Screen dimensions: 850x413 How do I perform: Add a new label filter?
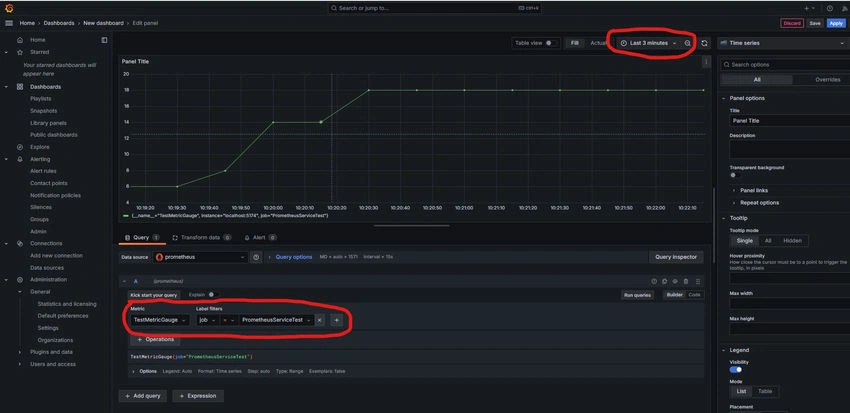[337, 320]
